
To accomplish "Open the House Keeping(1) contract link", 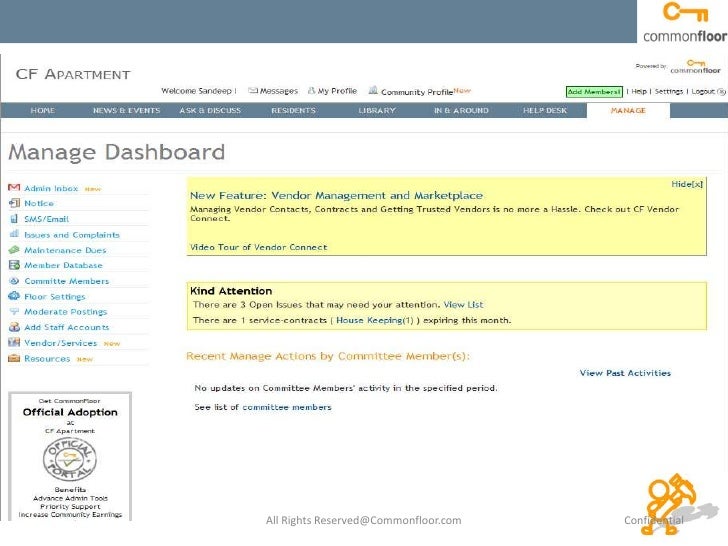I will click(x=375, y=320).
